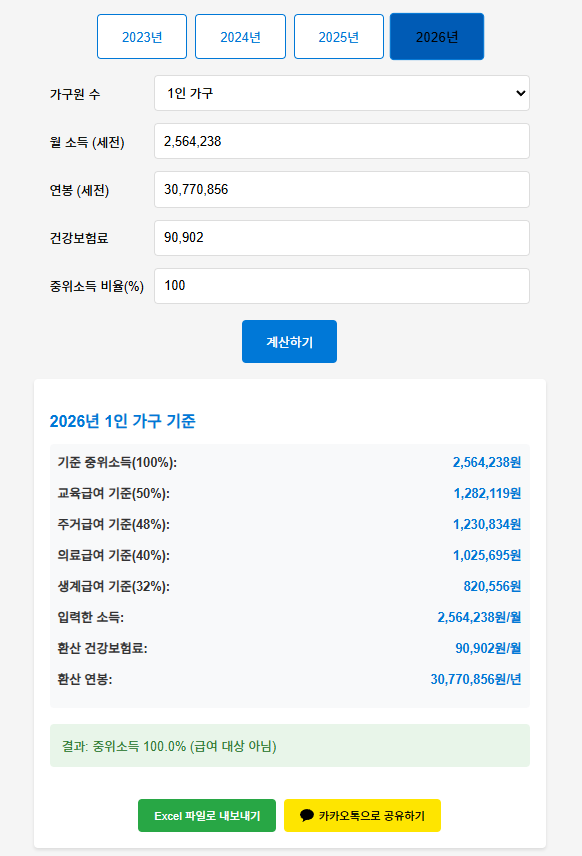The width and height of the screenshot is (582, 856).
Task: Click the 2026년 1인 가구 기준 heading
Action: (123, 421)
